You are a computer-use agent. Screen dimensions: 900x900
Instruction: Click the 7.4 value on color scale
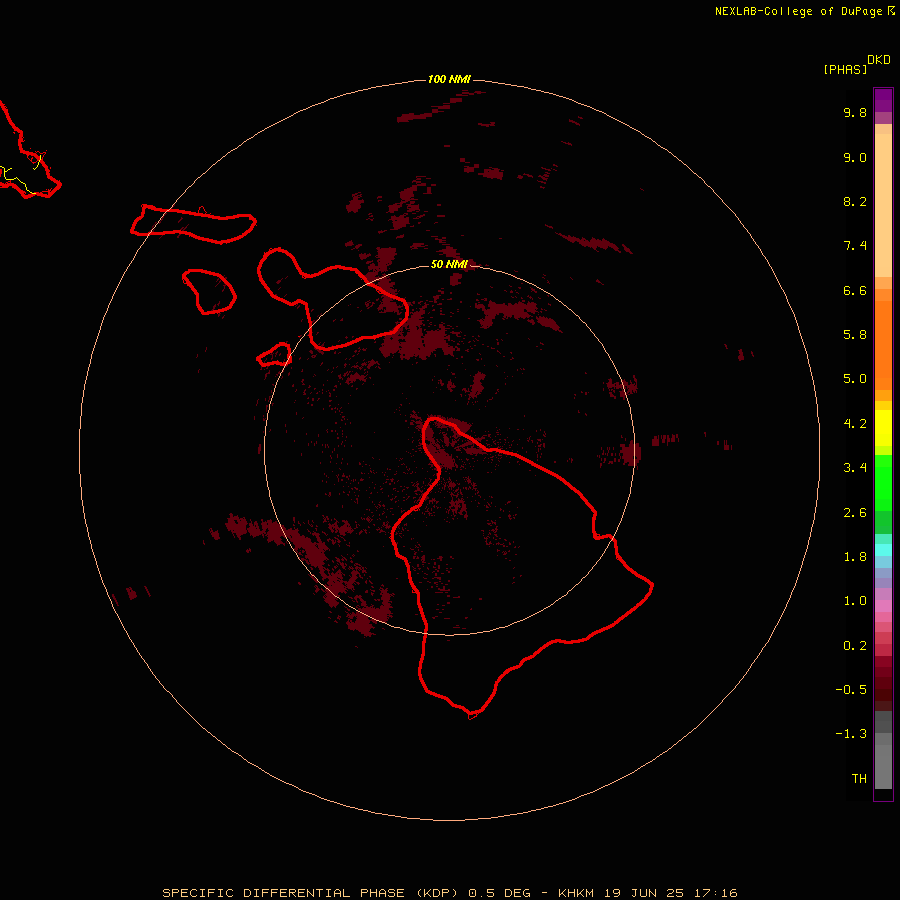pyautogui.click(x=855, y=246)
